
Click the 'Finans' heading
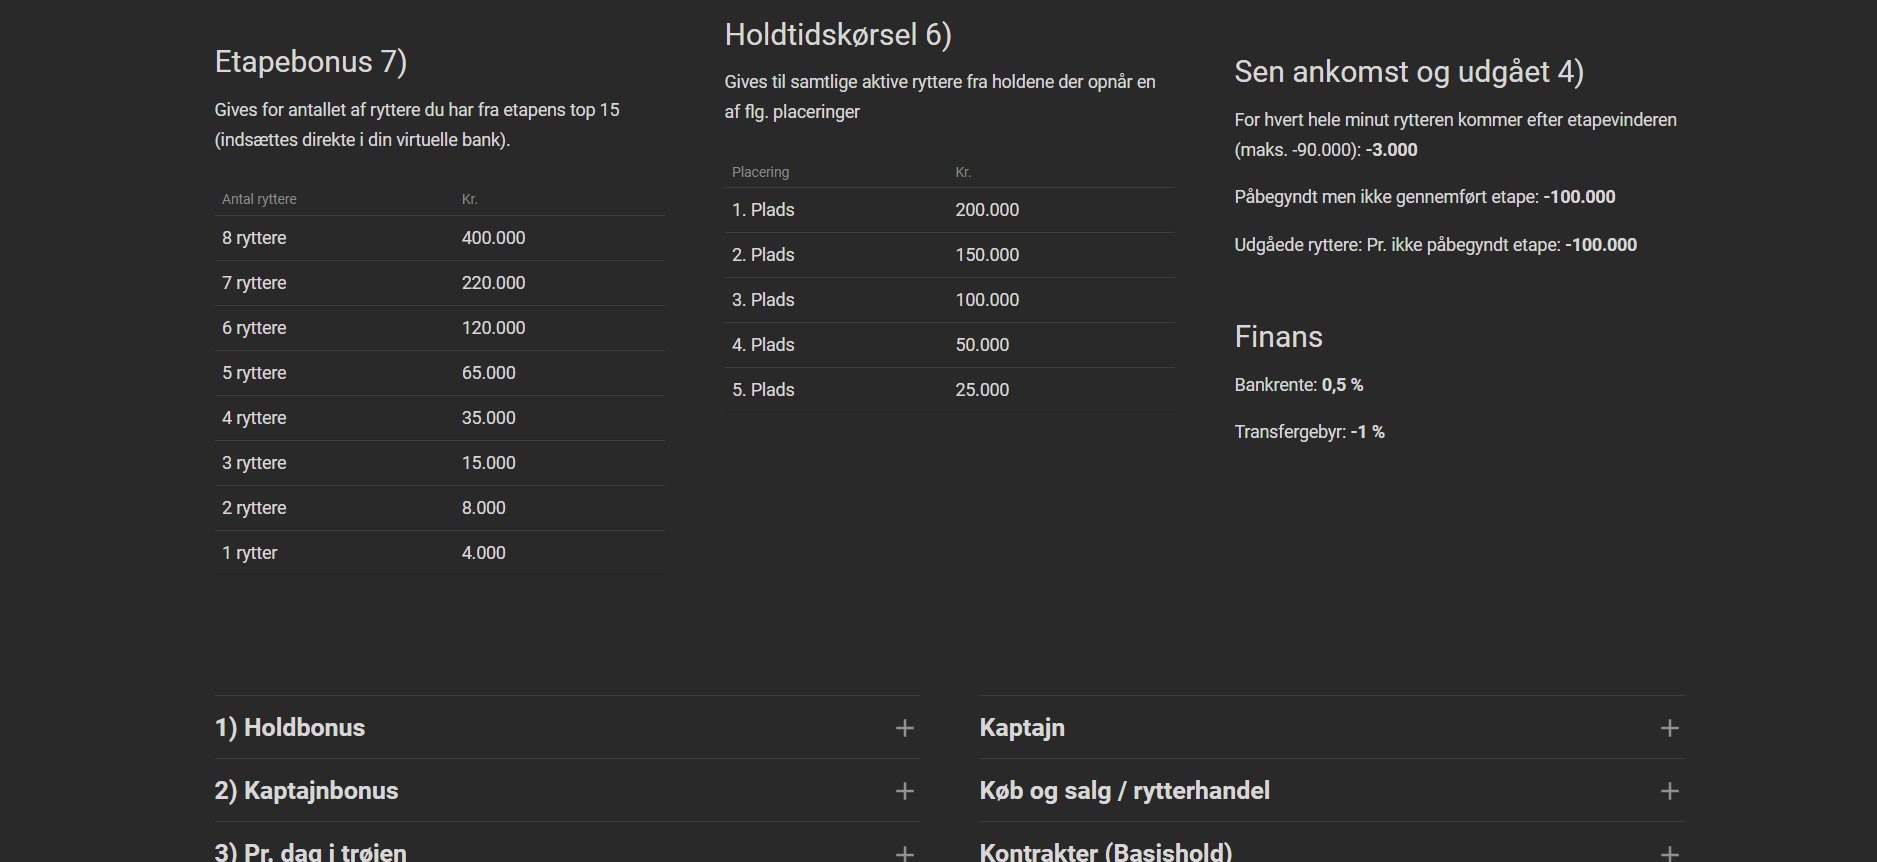coord(1278,337)
